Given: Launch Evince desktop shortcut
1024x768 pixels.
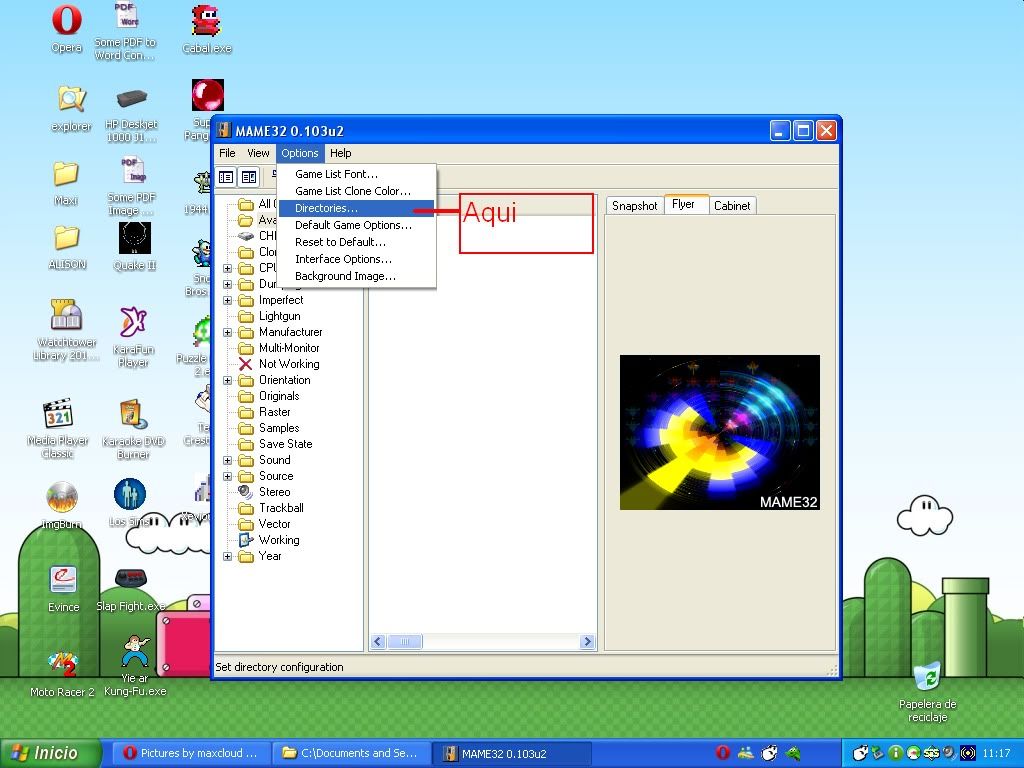Looking at the screenshot, I should tap(63, 589).
